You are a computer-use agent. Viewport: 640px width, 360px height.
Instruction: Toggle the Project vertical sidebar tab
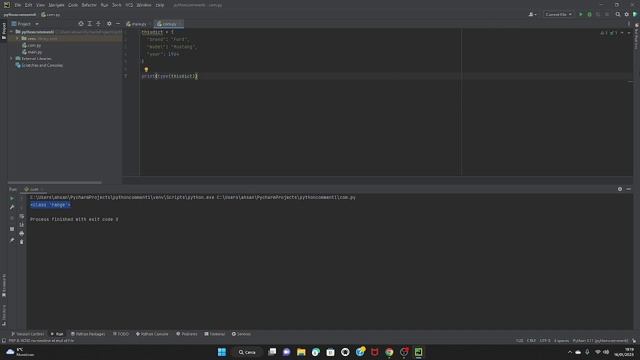coord(4,31)
